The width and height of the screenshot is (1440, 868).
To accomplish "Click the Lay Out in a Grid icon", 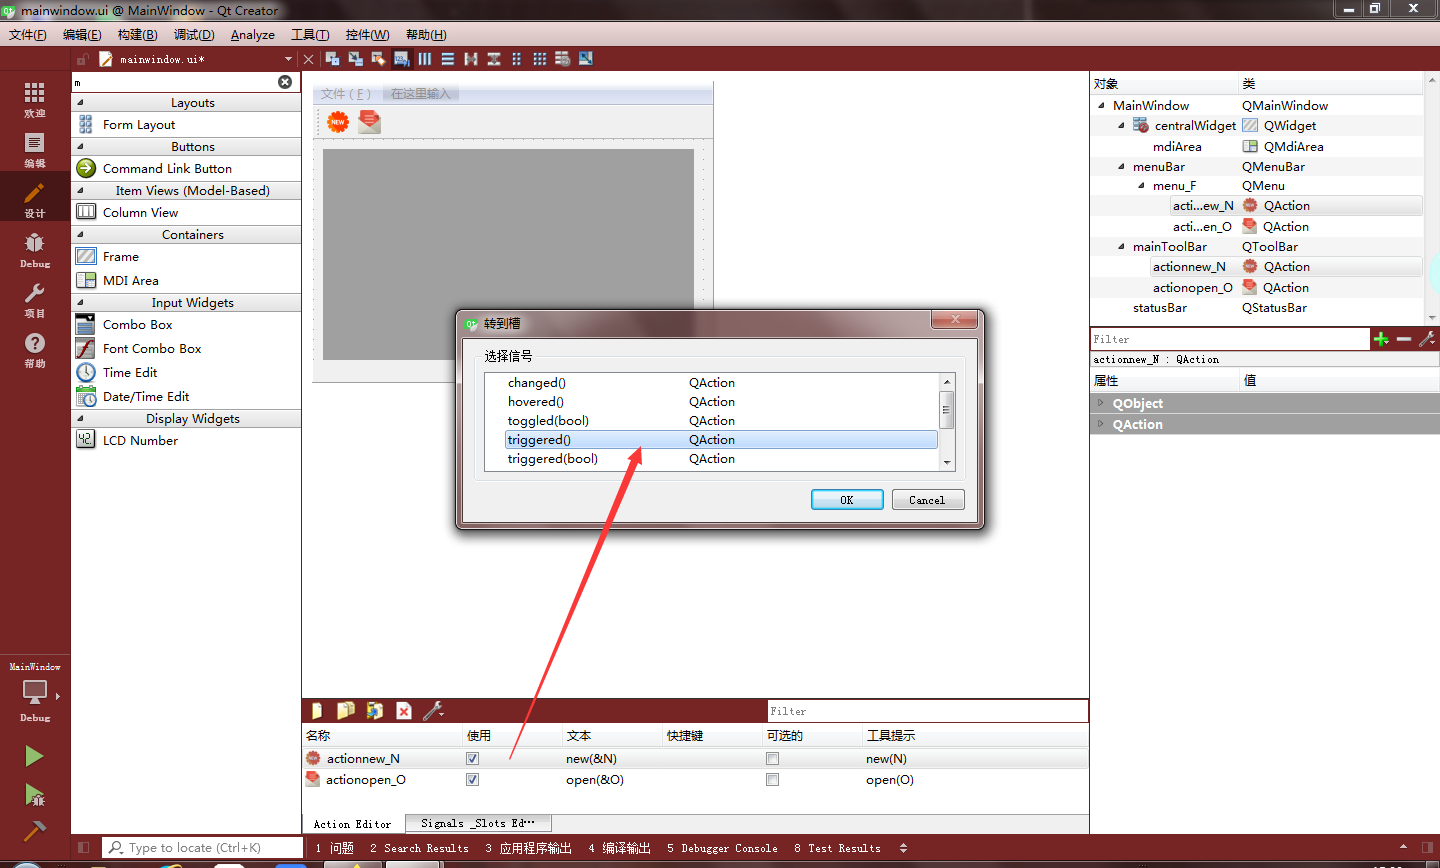I will coord(539,58).
